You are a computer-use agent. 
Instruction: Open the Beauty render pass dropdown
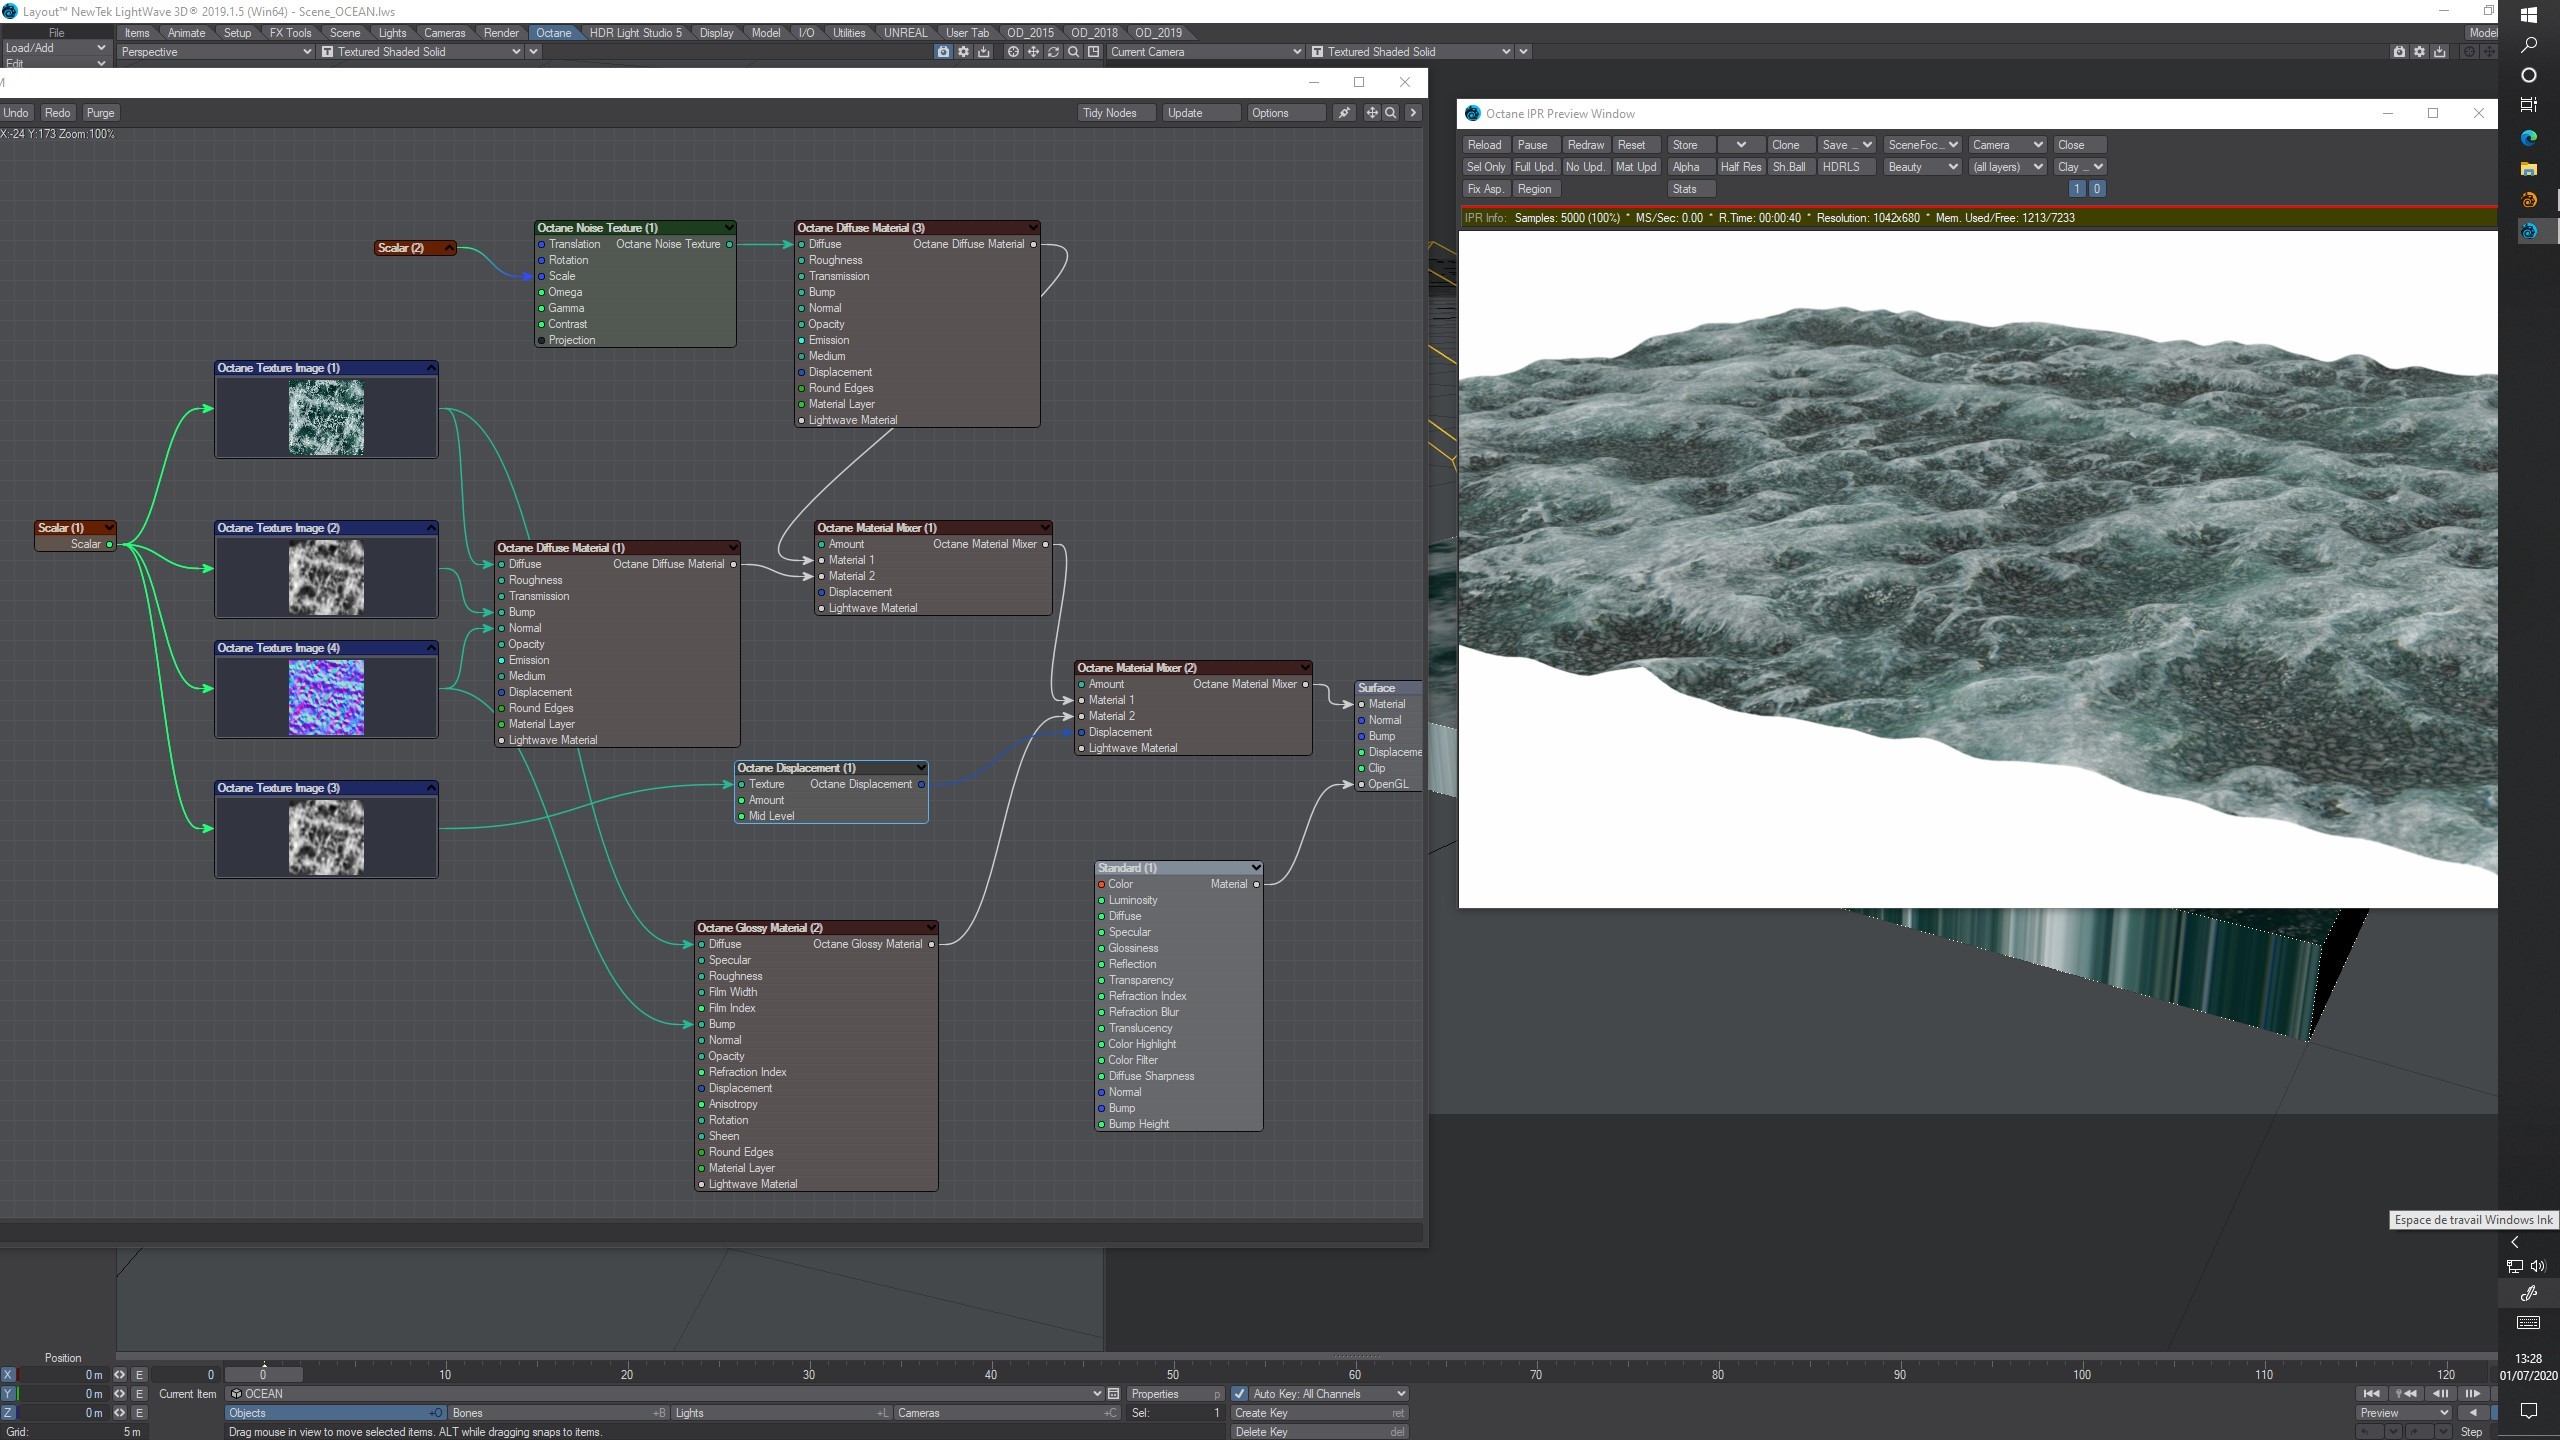1921,167
